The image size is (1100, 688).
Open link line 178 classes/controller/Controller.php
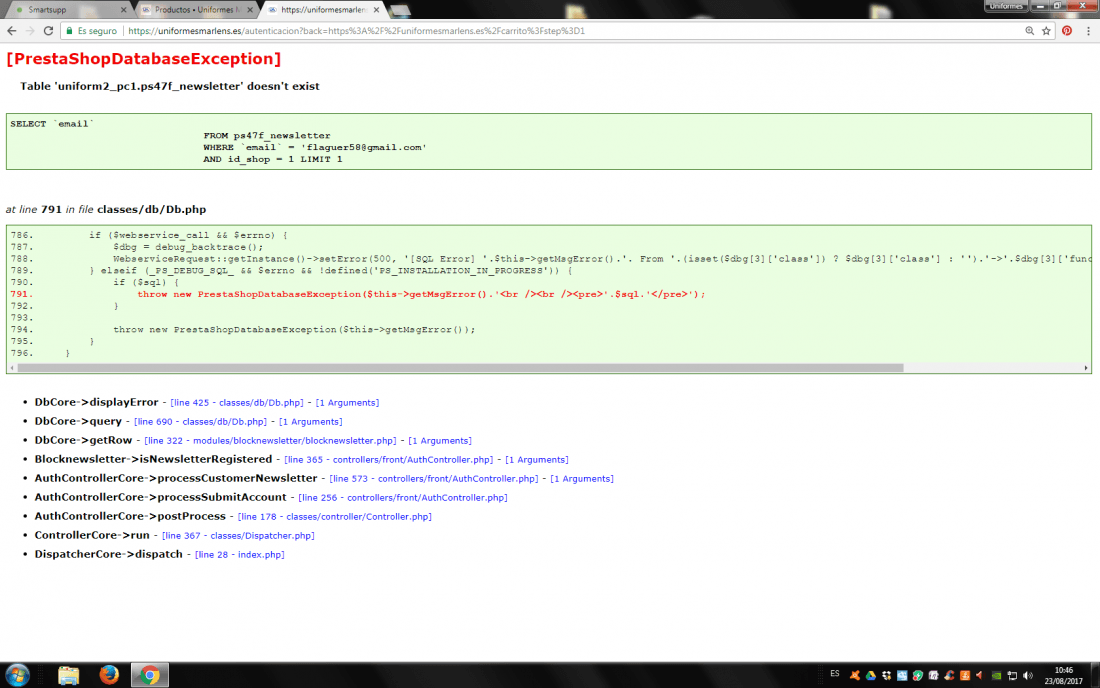pos(335,516)
